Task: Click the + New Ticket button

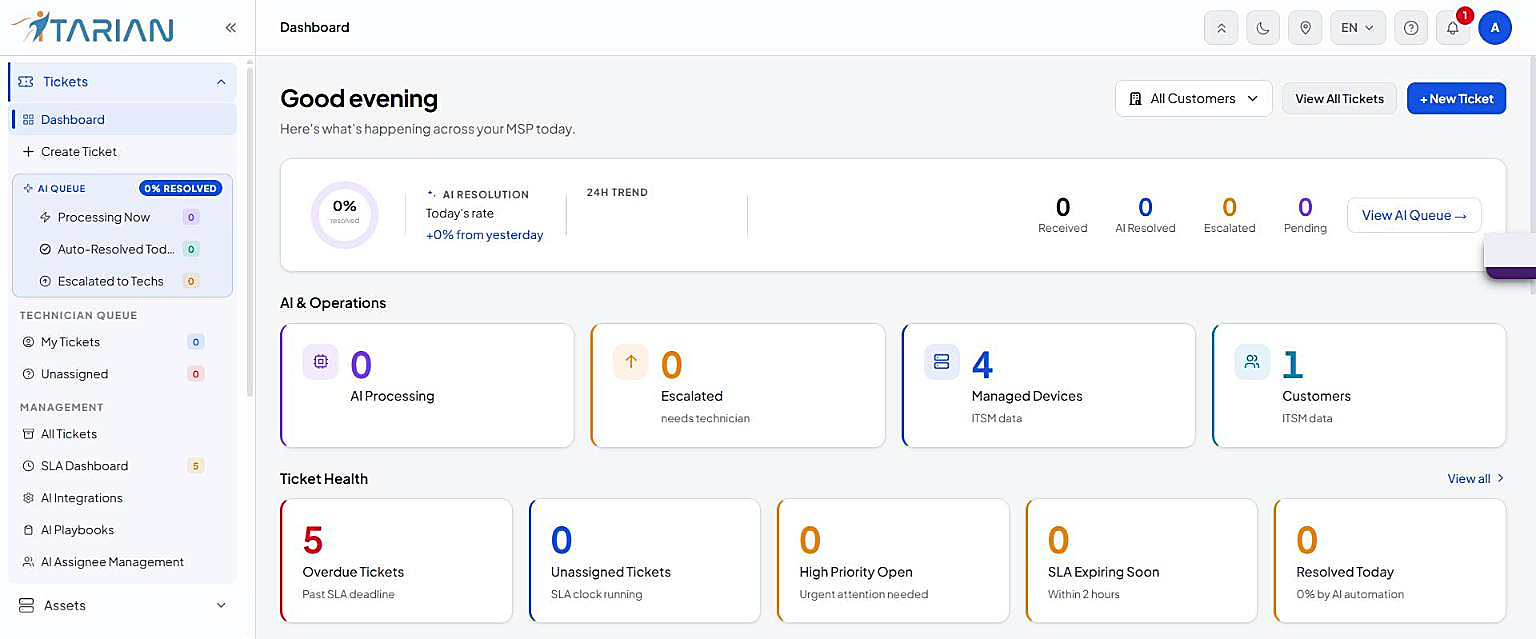Action: pos(1456,99)
